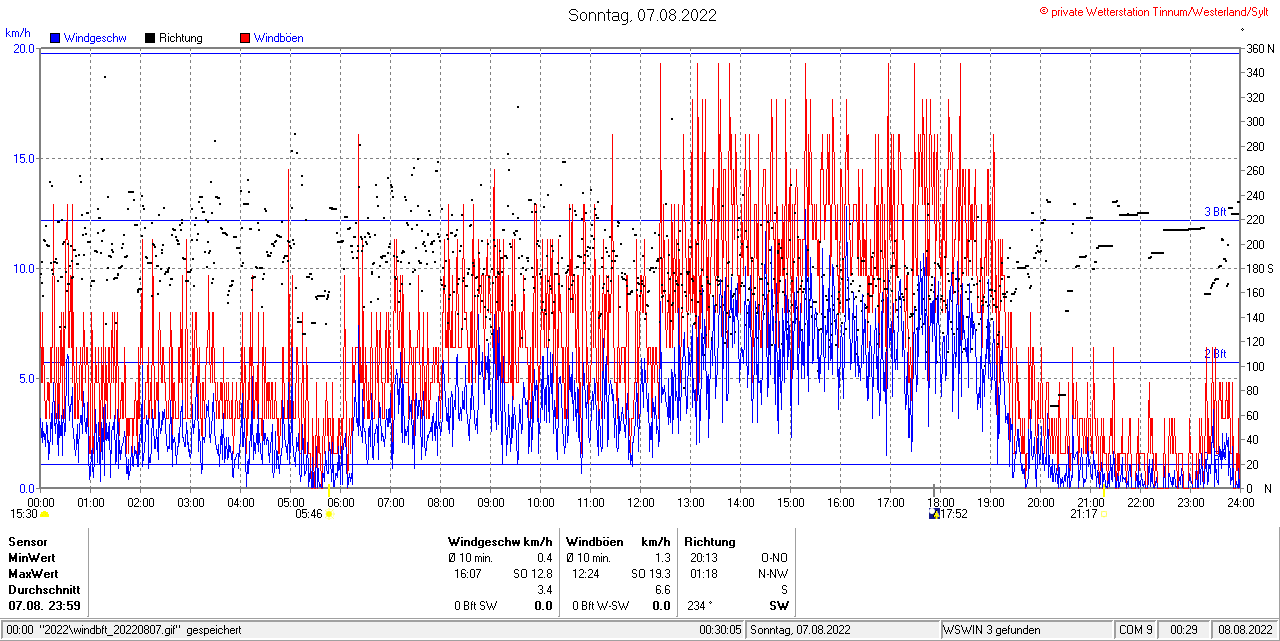Click the Sensor row header
This screenshot has width=1280, height=641.
click(28, 542)
